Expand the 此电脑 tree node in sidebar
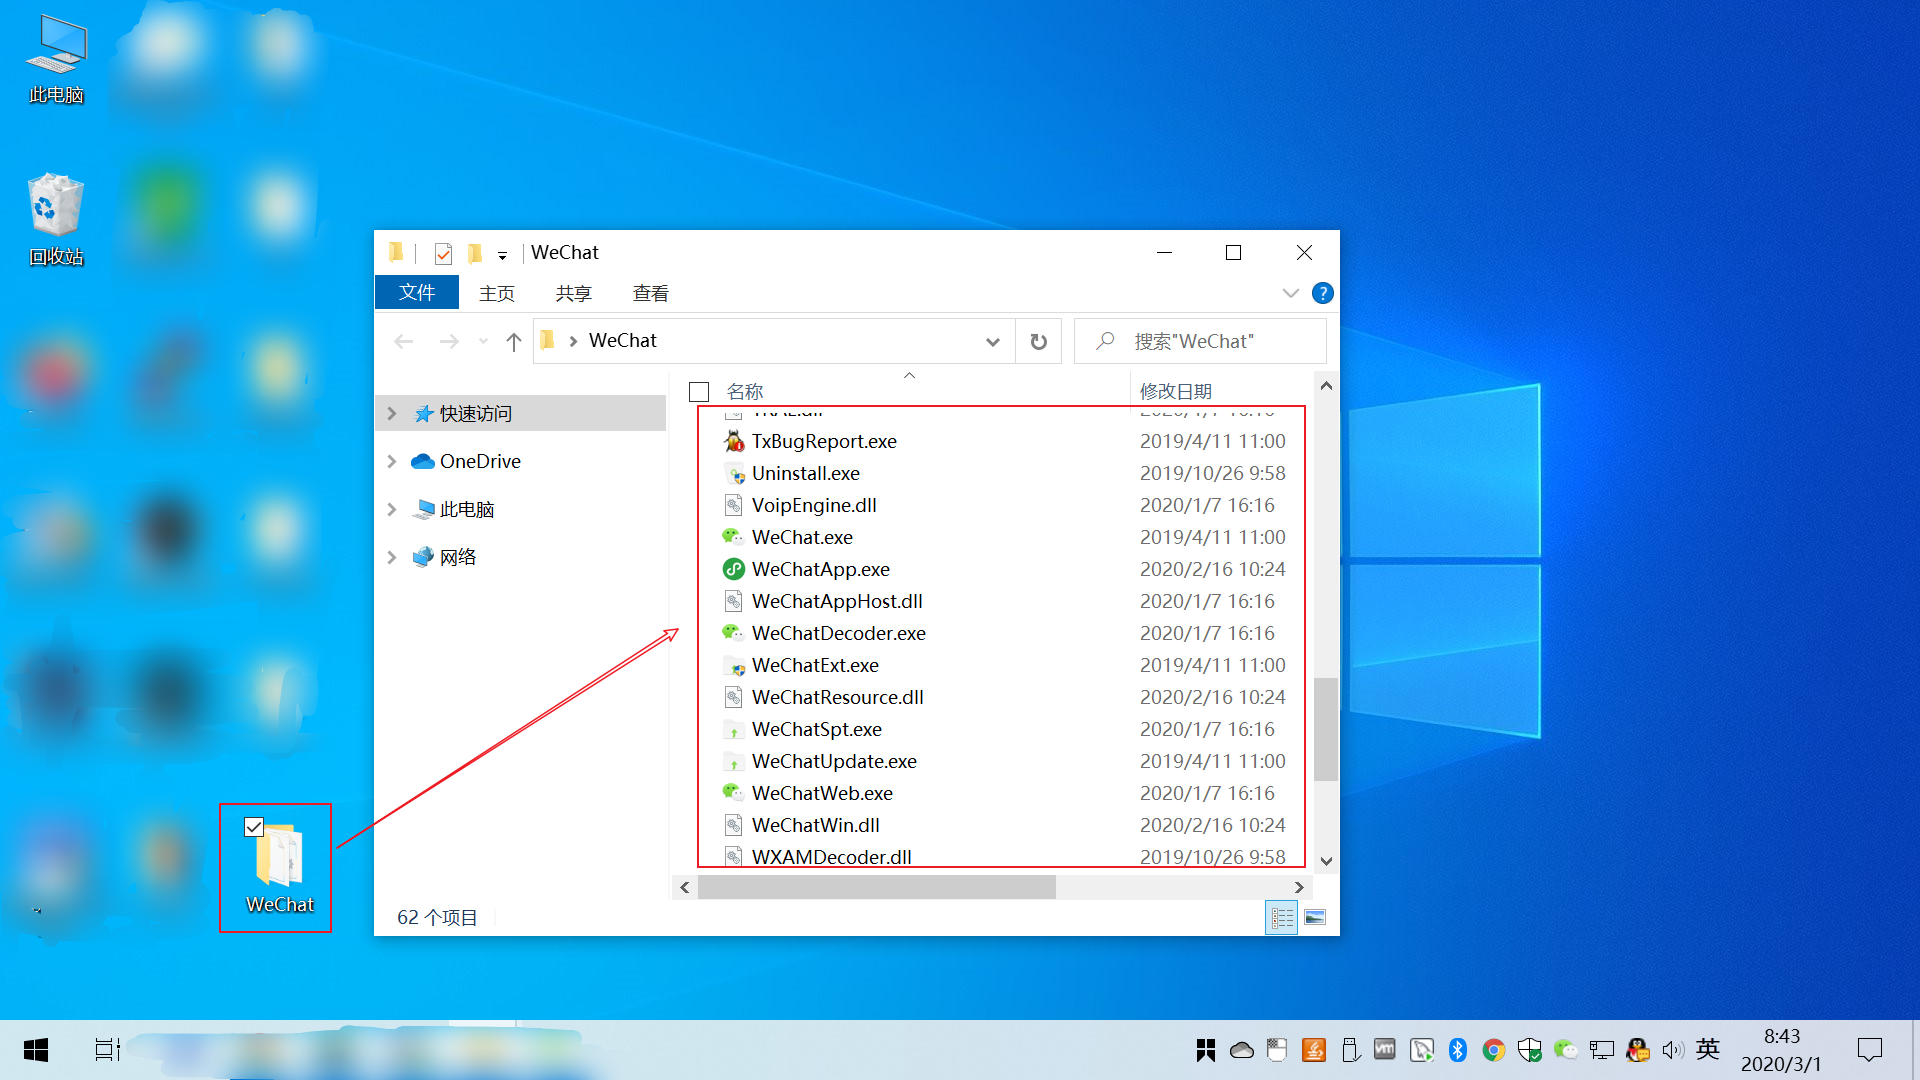This screenshot has height=1080, width=1920. (x=392, y=509)
